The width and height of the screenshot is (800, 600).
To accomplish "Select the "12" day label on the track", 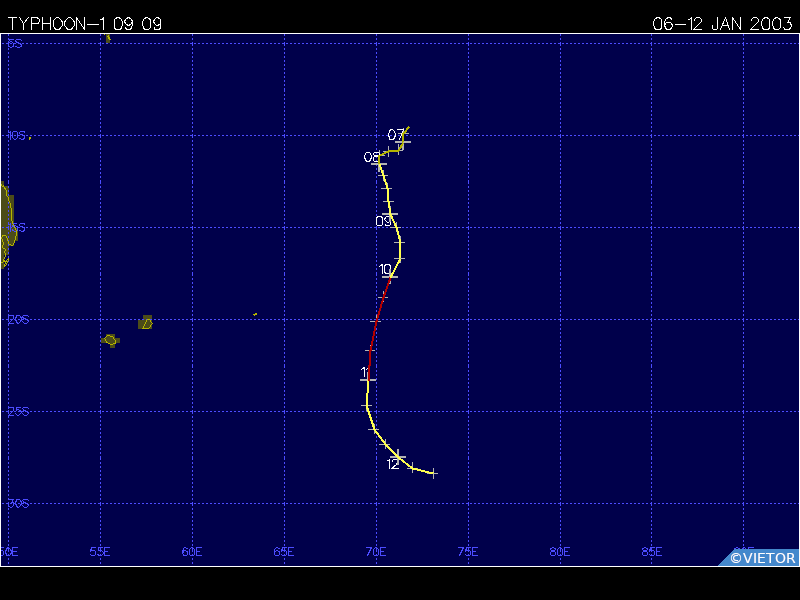I will click(393, 464).
